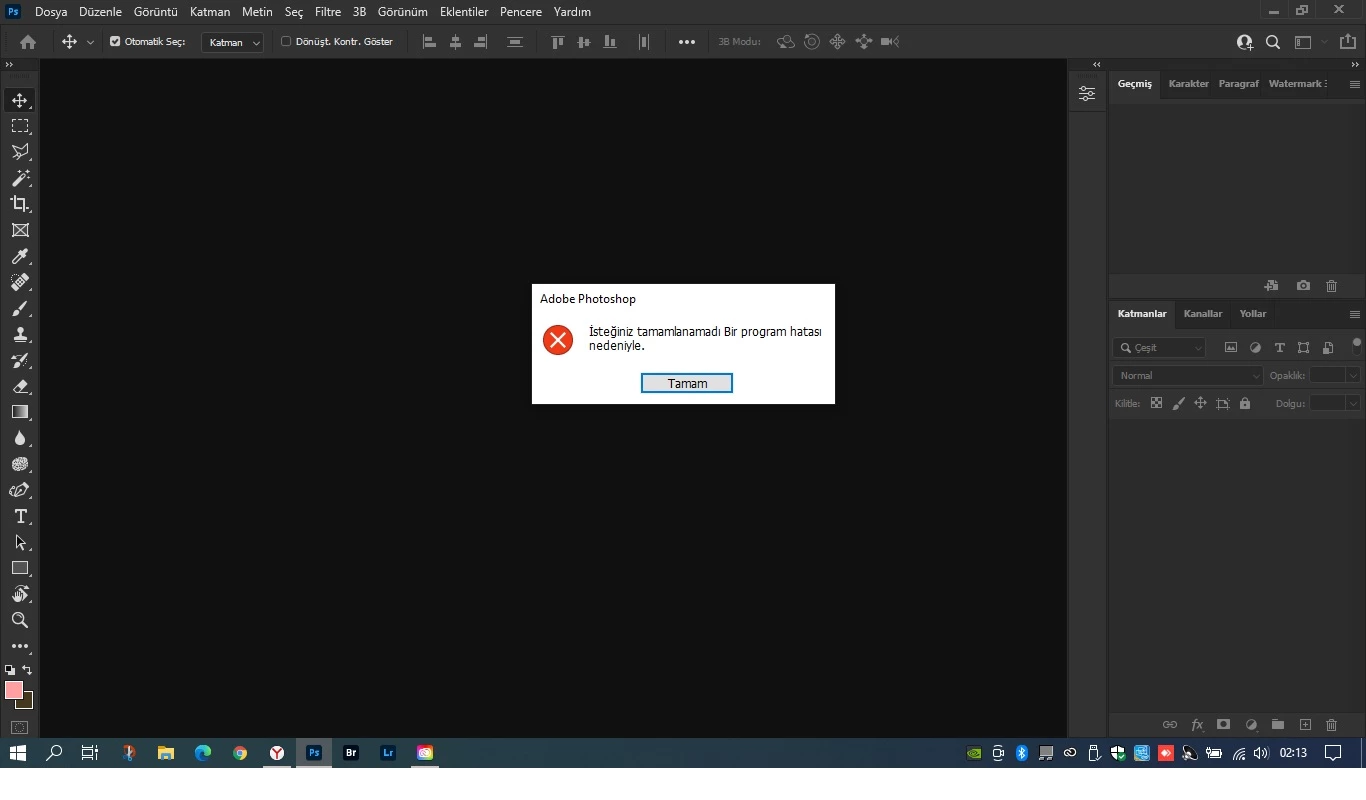
Task: Select the Zoom tool
Action: point(20,620)
